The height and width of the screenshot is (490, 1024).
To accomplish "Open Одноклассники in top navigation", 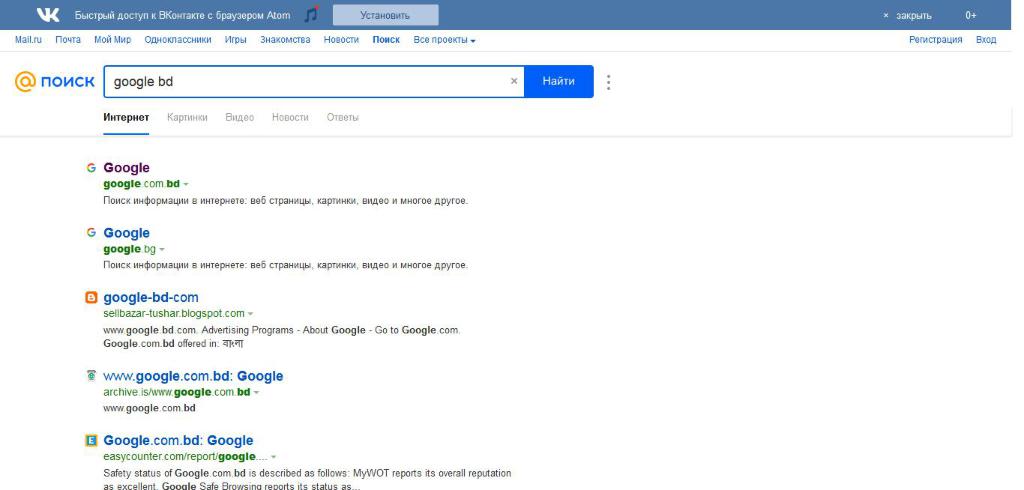I will 178,40.
